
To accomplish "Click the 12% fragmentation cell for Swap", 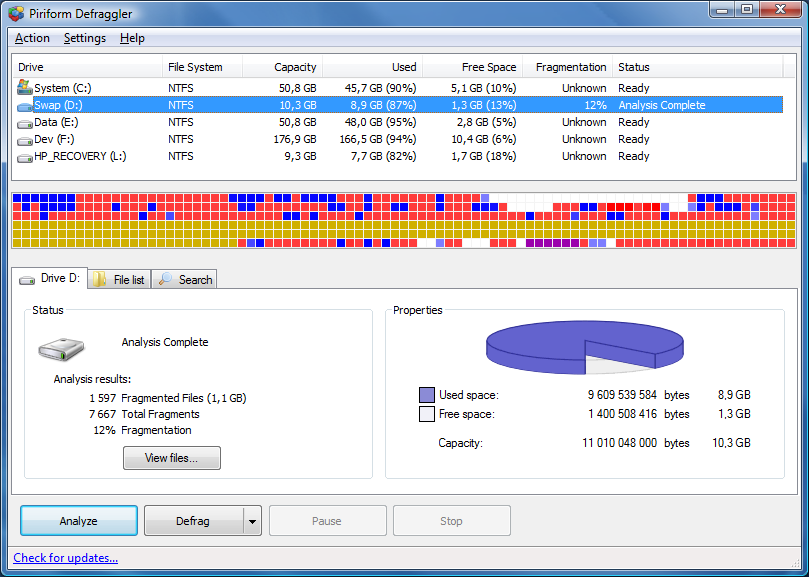I will click(x=595, y=105).
